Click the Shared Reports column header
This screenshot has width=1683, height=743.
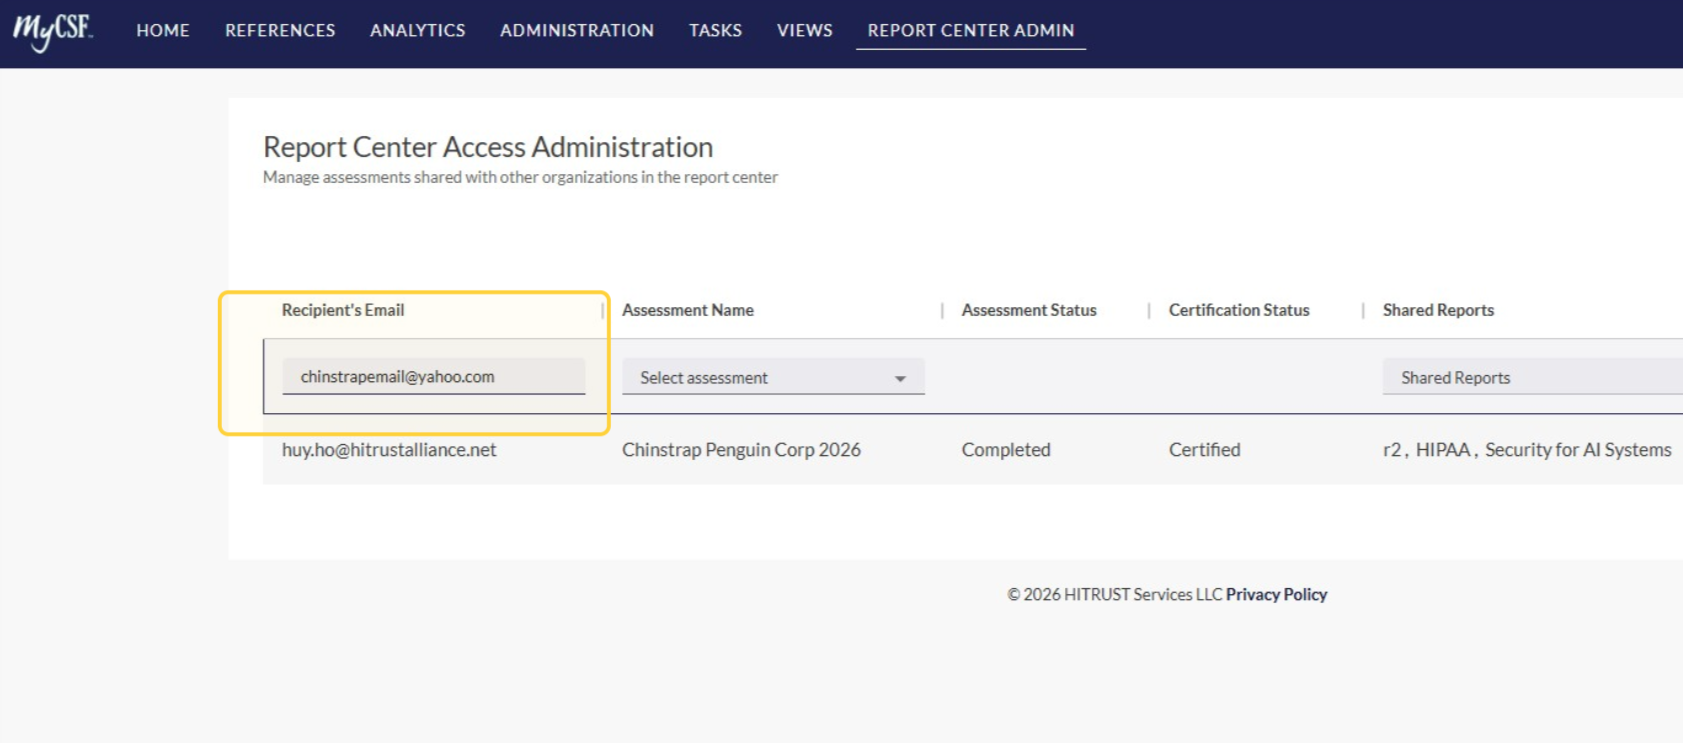tap(1438, 310)
